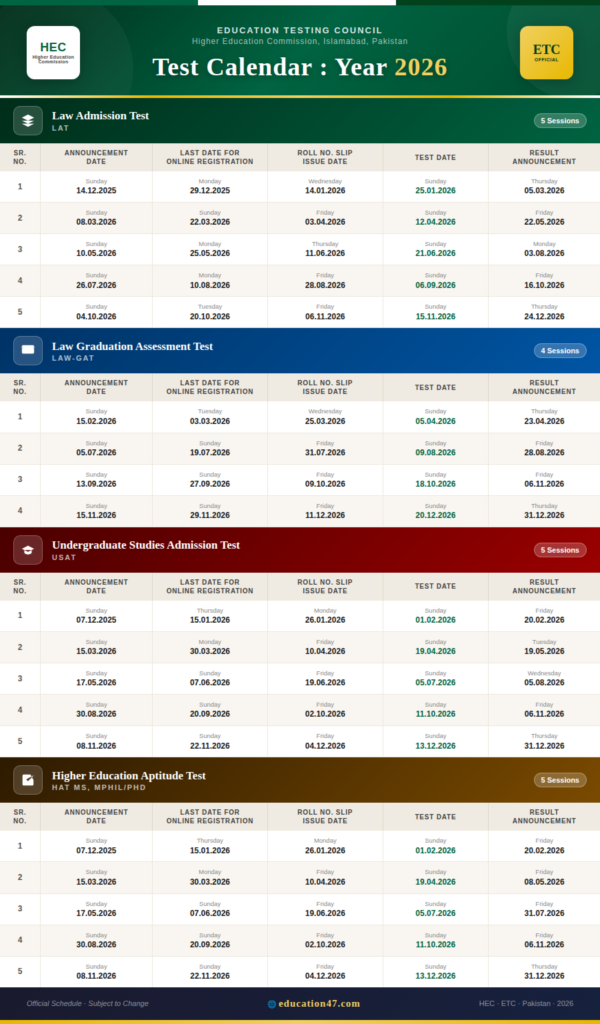The width and height of the screenshot is (600, 1024).
Task: Select the Higher Education Aptitude Test section title
Action: pos(129,775)
